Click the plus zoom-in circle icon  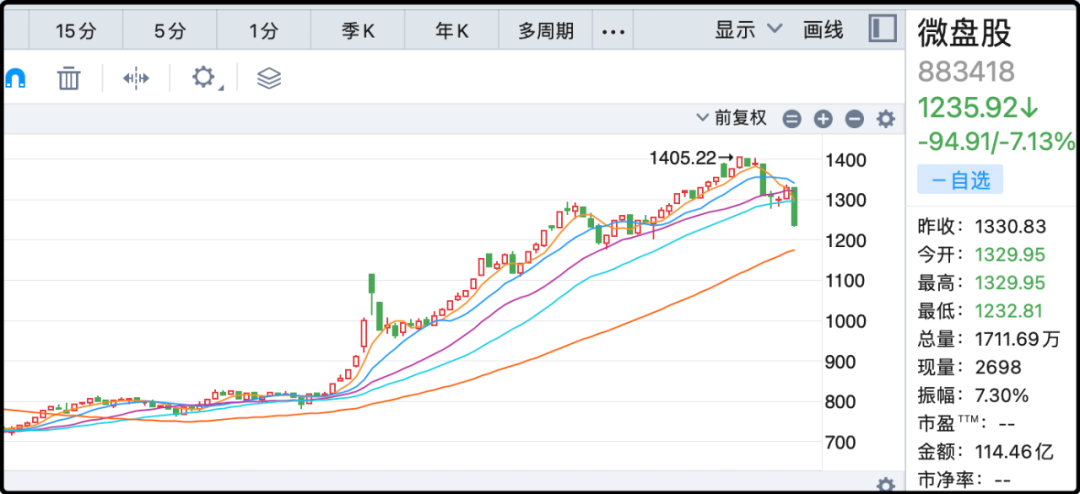823,119
